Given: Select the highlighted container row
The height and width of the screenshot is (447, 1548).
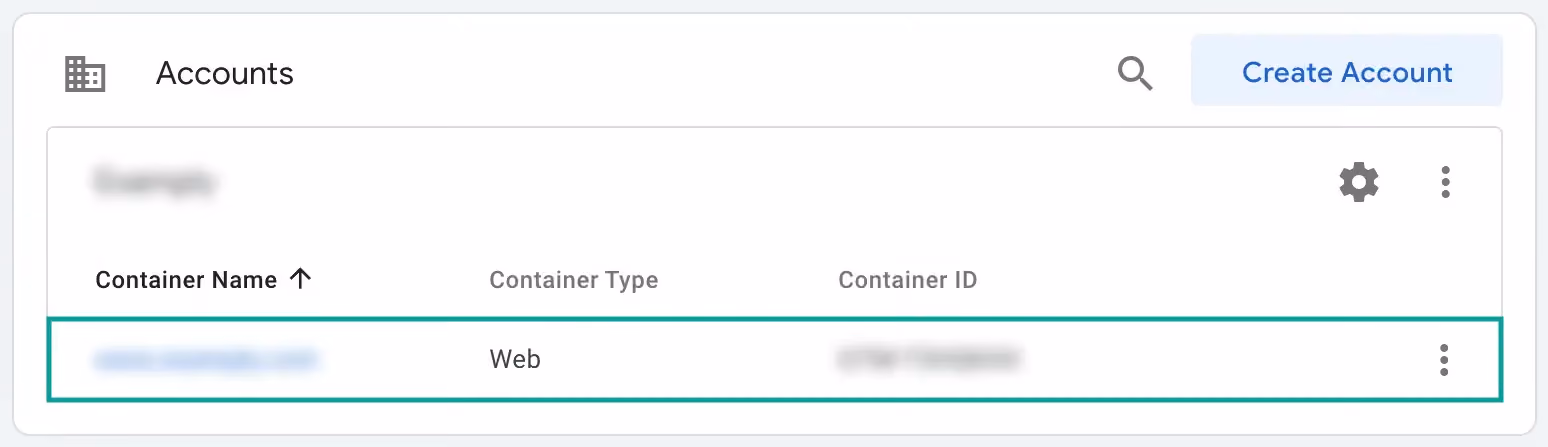Looking at the screenshot, I should click(774, 360).
